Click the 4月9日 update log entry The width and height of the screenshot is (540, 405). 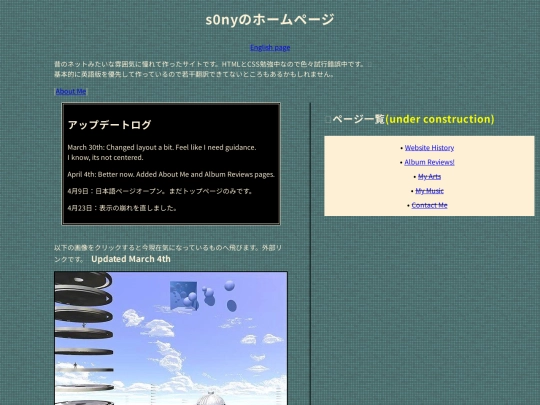click(x=160, y=191)
